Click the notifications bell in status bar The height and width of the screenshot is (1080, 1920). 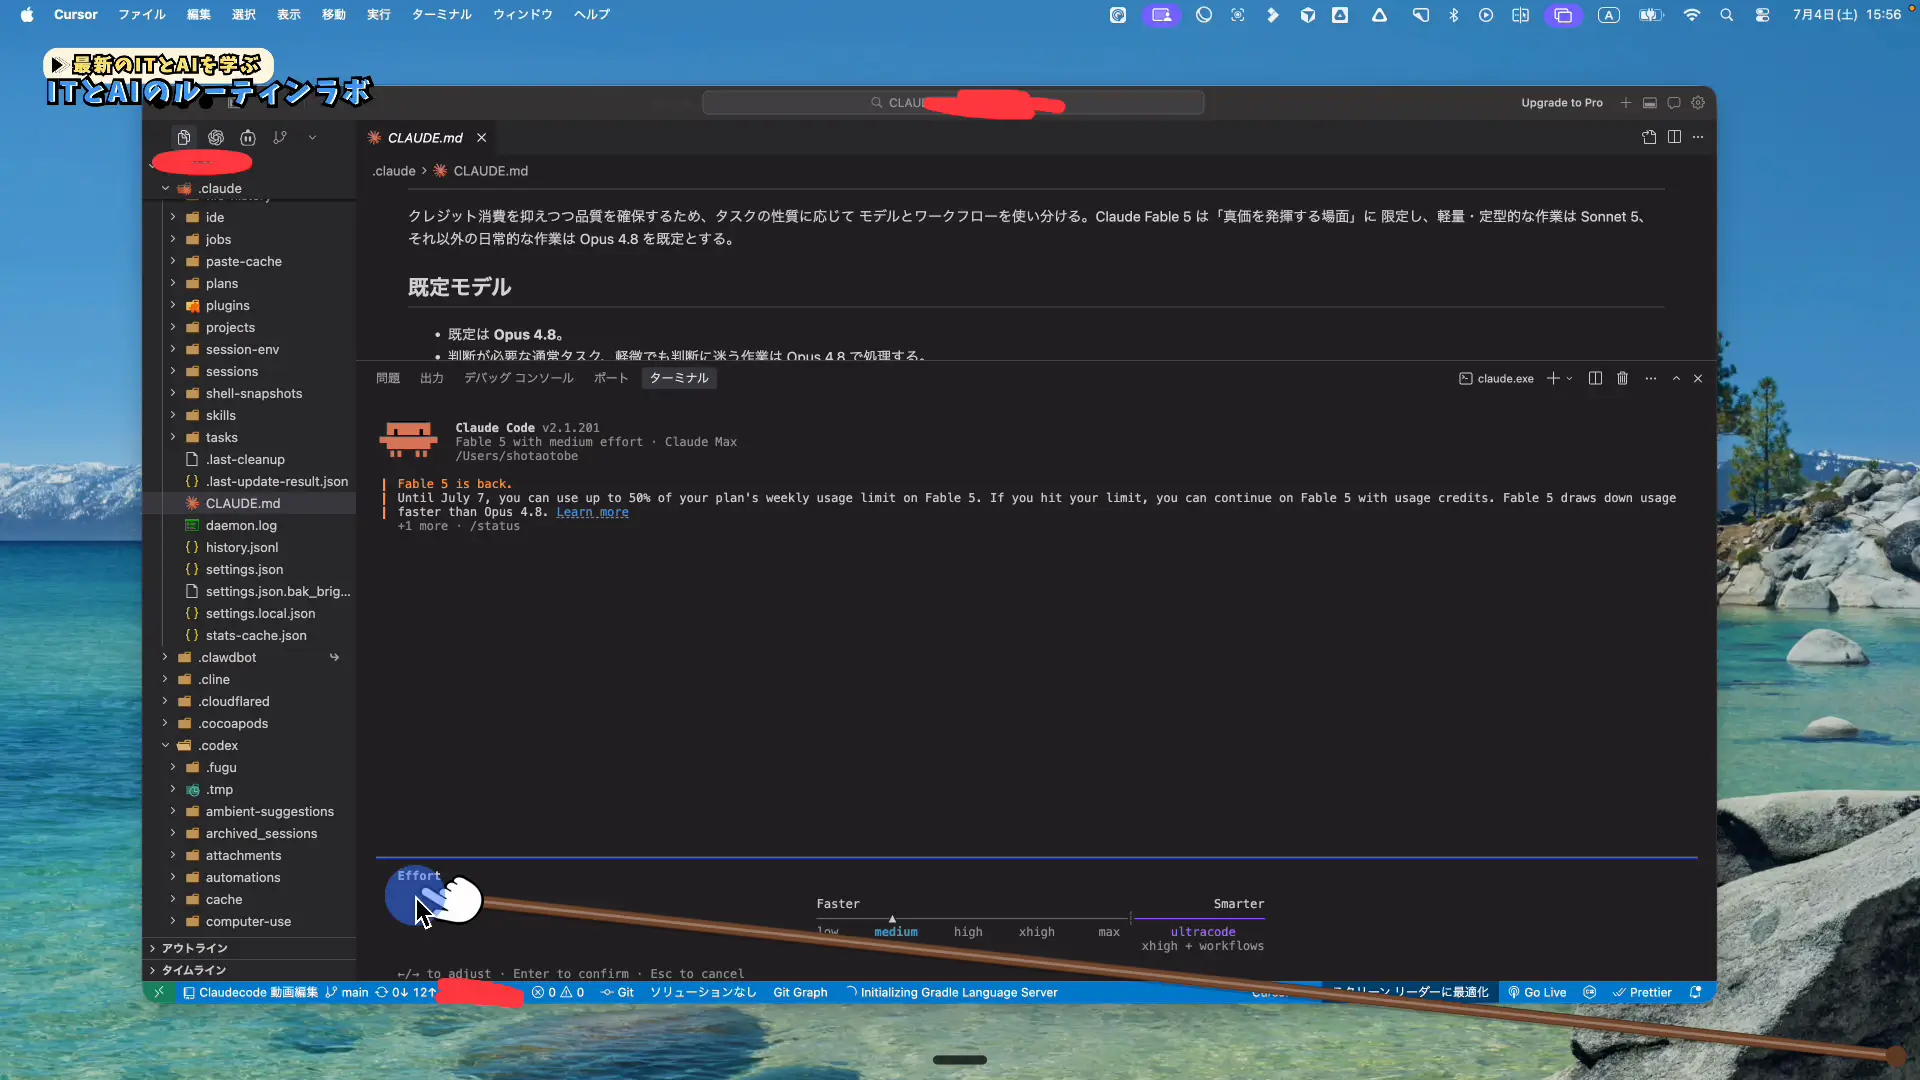pos(1696,992)
